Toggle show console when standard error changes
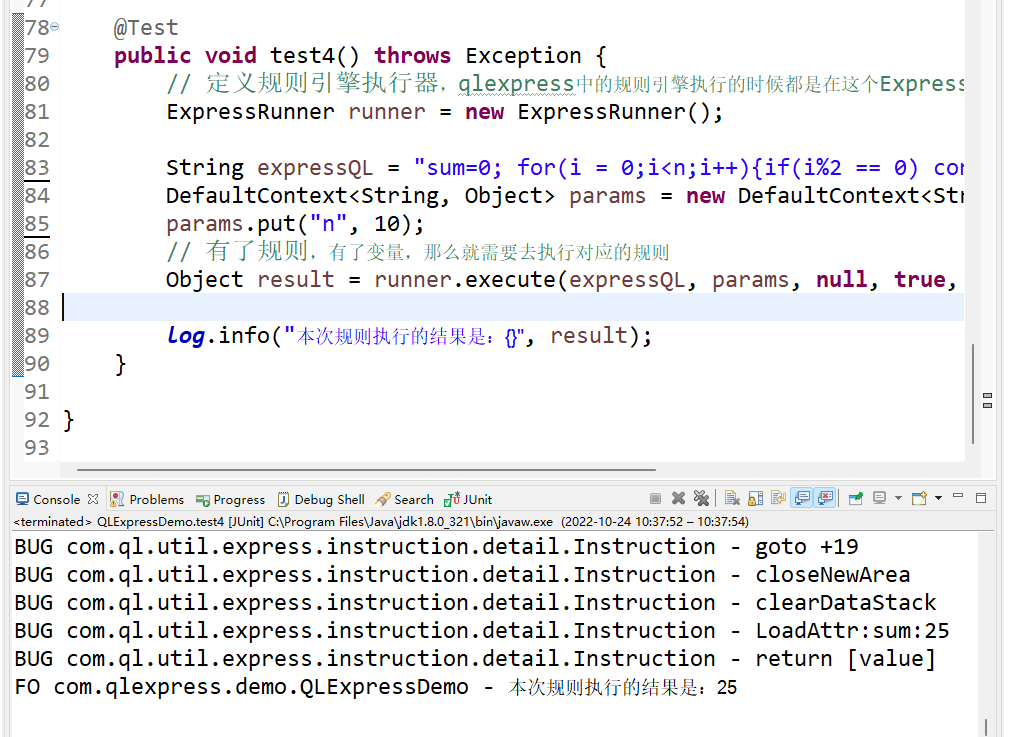The height and width of the screenshot is (737, 1020). (x=825, y=498)
